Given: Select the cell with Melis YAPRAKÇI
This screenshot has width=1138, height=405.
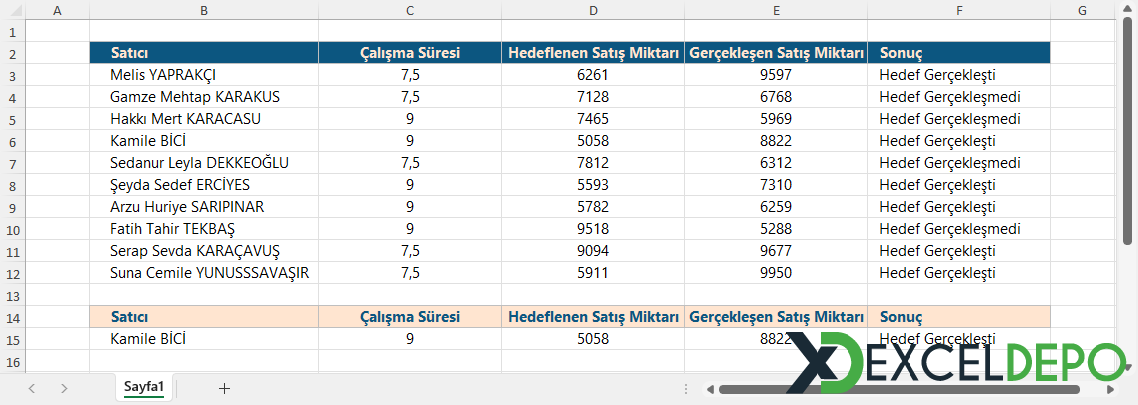Looking at the screenshot, I should 204,75.
